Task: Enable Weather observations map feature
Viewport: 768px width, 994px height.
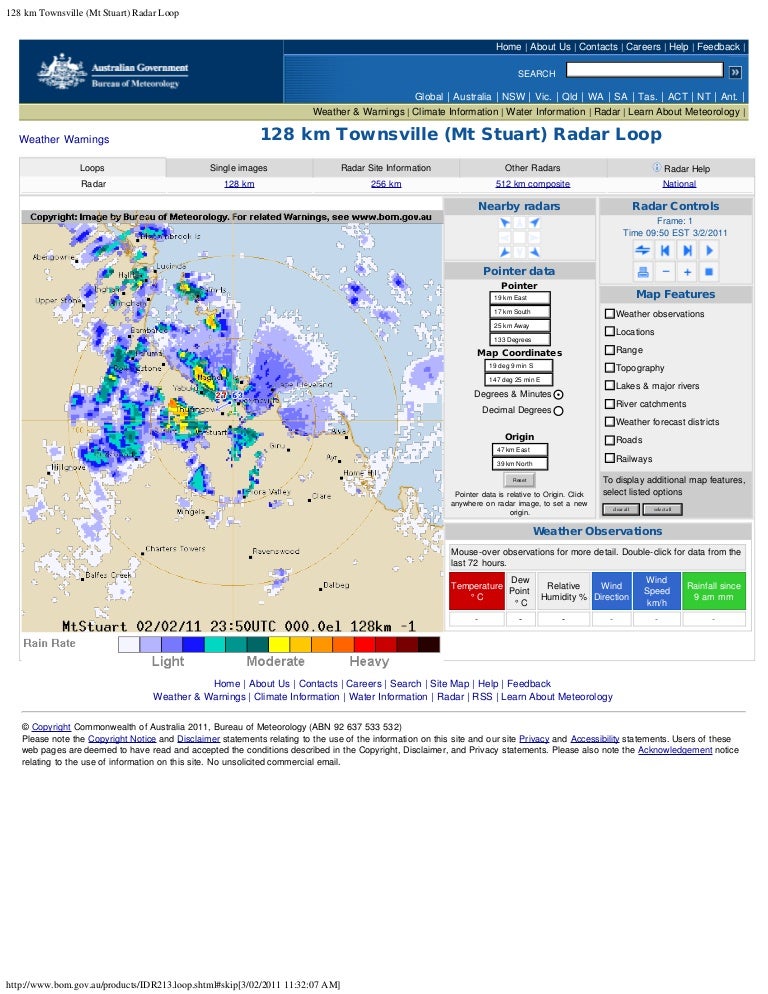Action: (x=609, y=313)
